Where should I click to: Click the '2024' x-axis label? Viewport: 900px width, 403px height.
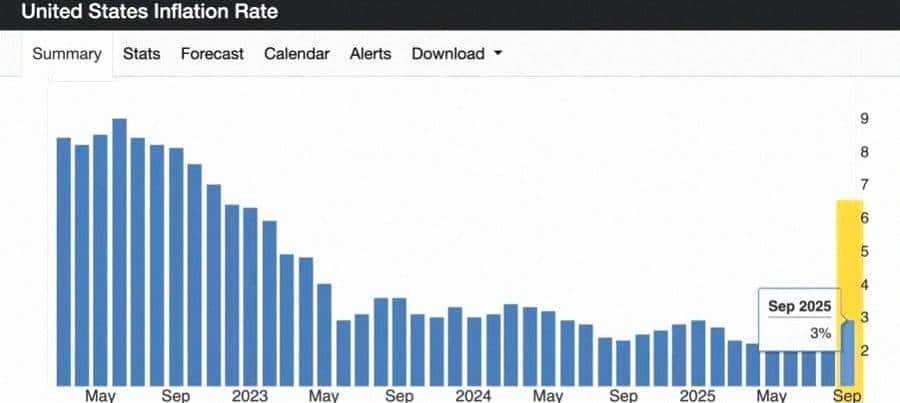(x=474, y=396)
